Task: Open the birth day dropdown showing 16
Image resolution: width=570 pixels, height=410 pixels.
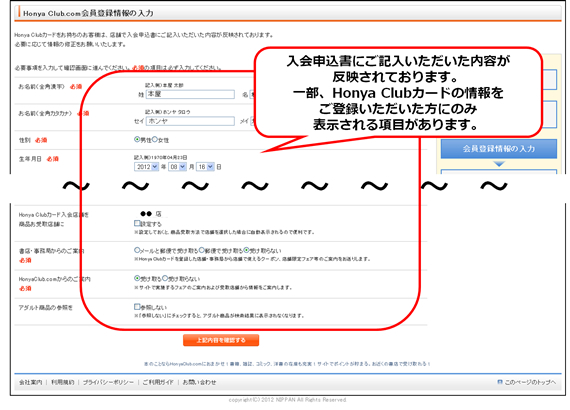Action: [x=205, y=167]
